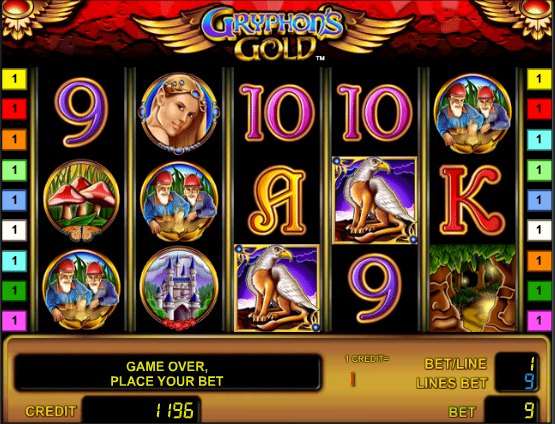Click the Credit amount display

coord(142,411)
